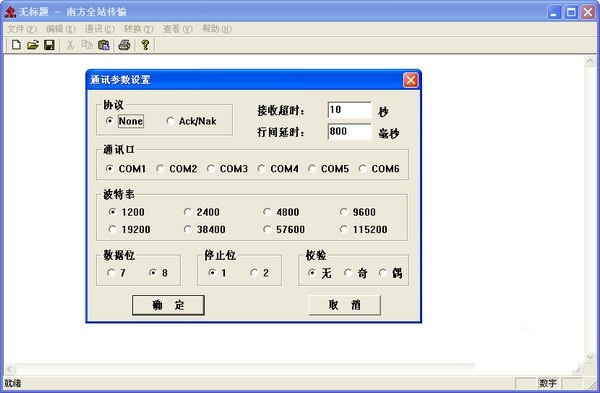Set baud rate to 57600
This screenshot has width=600, height=393.
click(284, 230)
